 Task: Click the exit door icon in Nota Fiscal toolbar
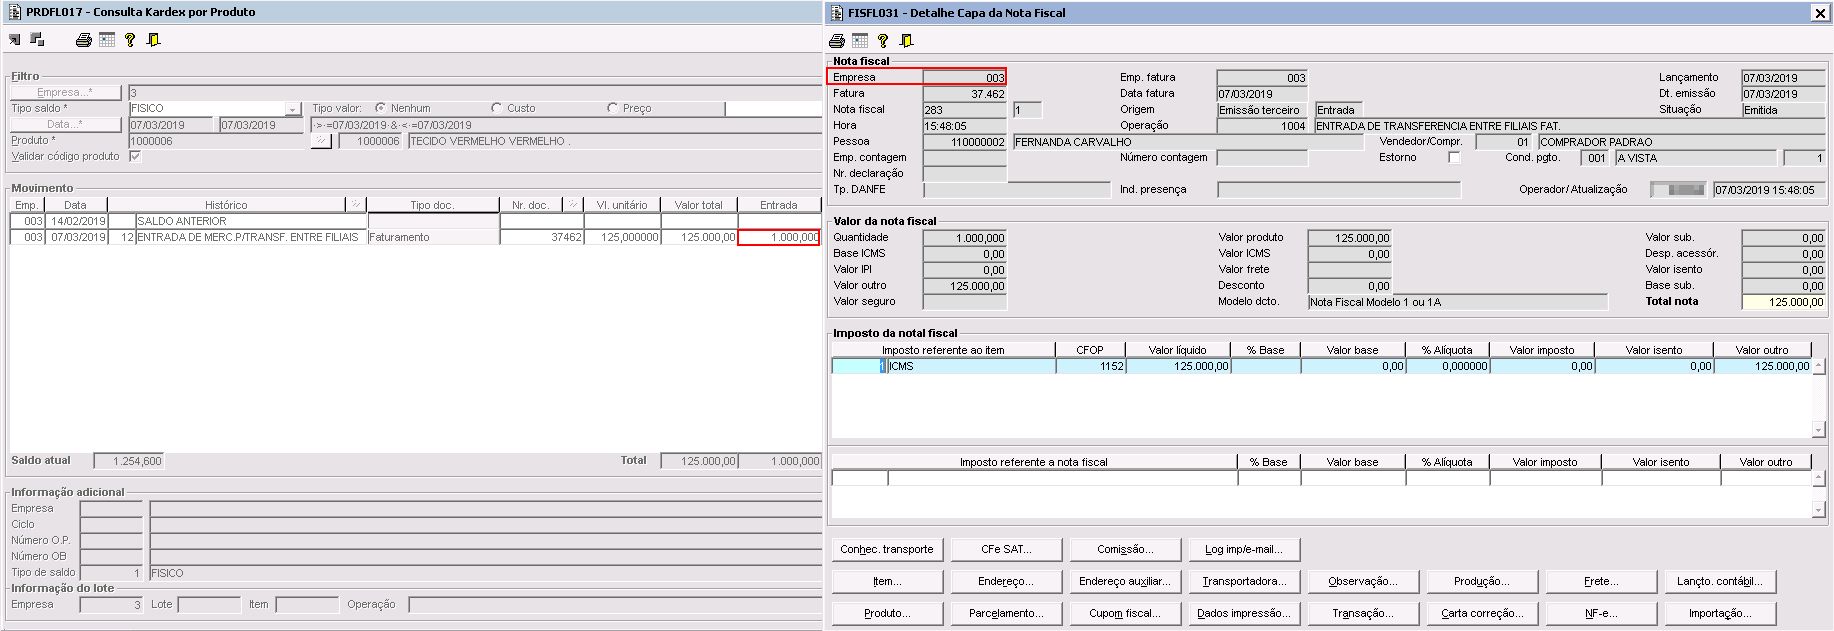(x=906, y=41)
